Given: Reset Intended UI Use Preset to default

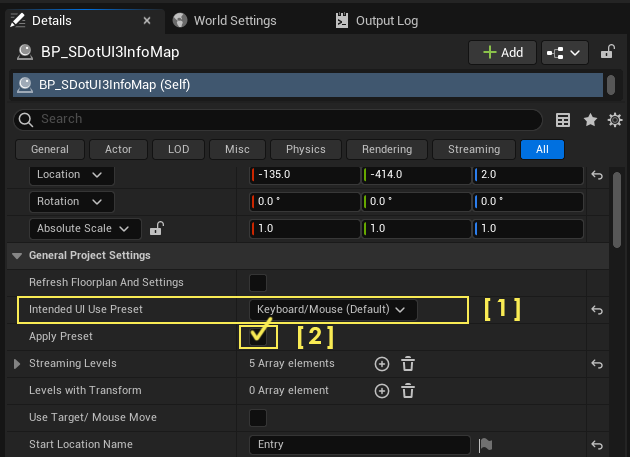Looking at the screenshot, I should point(597,310).
